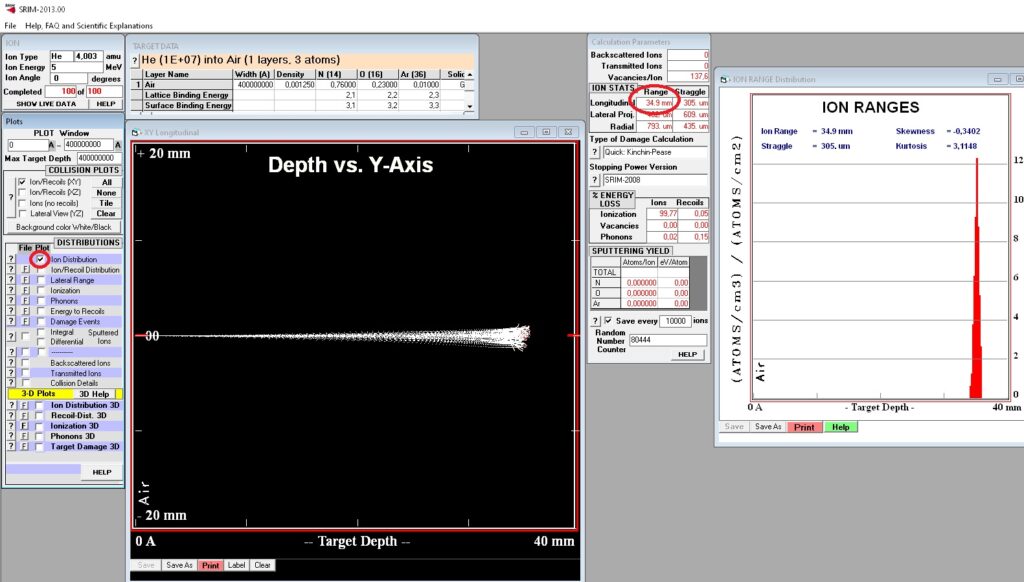Open ? help for Lateral Range row
Screen dimensions: 1024x582
[x=10, y=280]
